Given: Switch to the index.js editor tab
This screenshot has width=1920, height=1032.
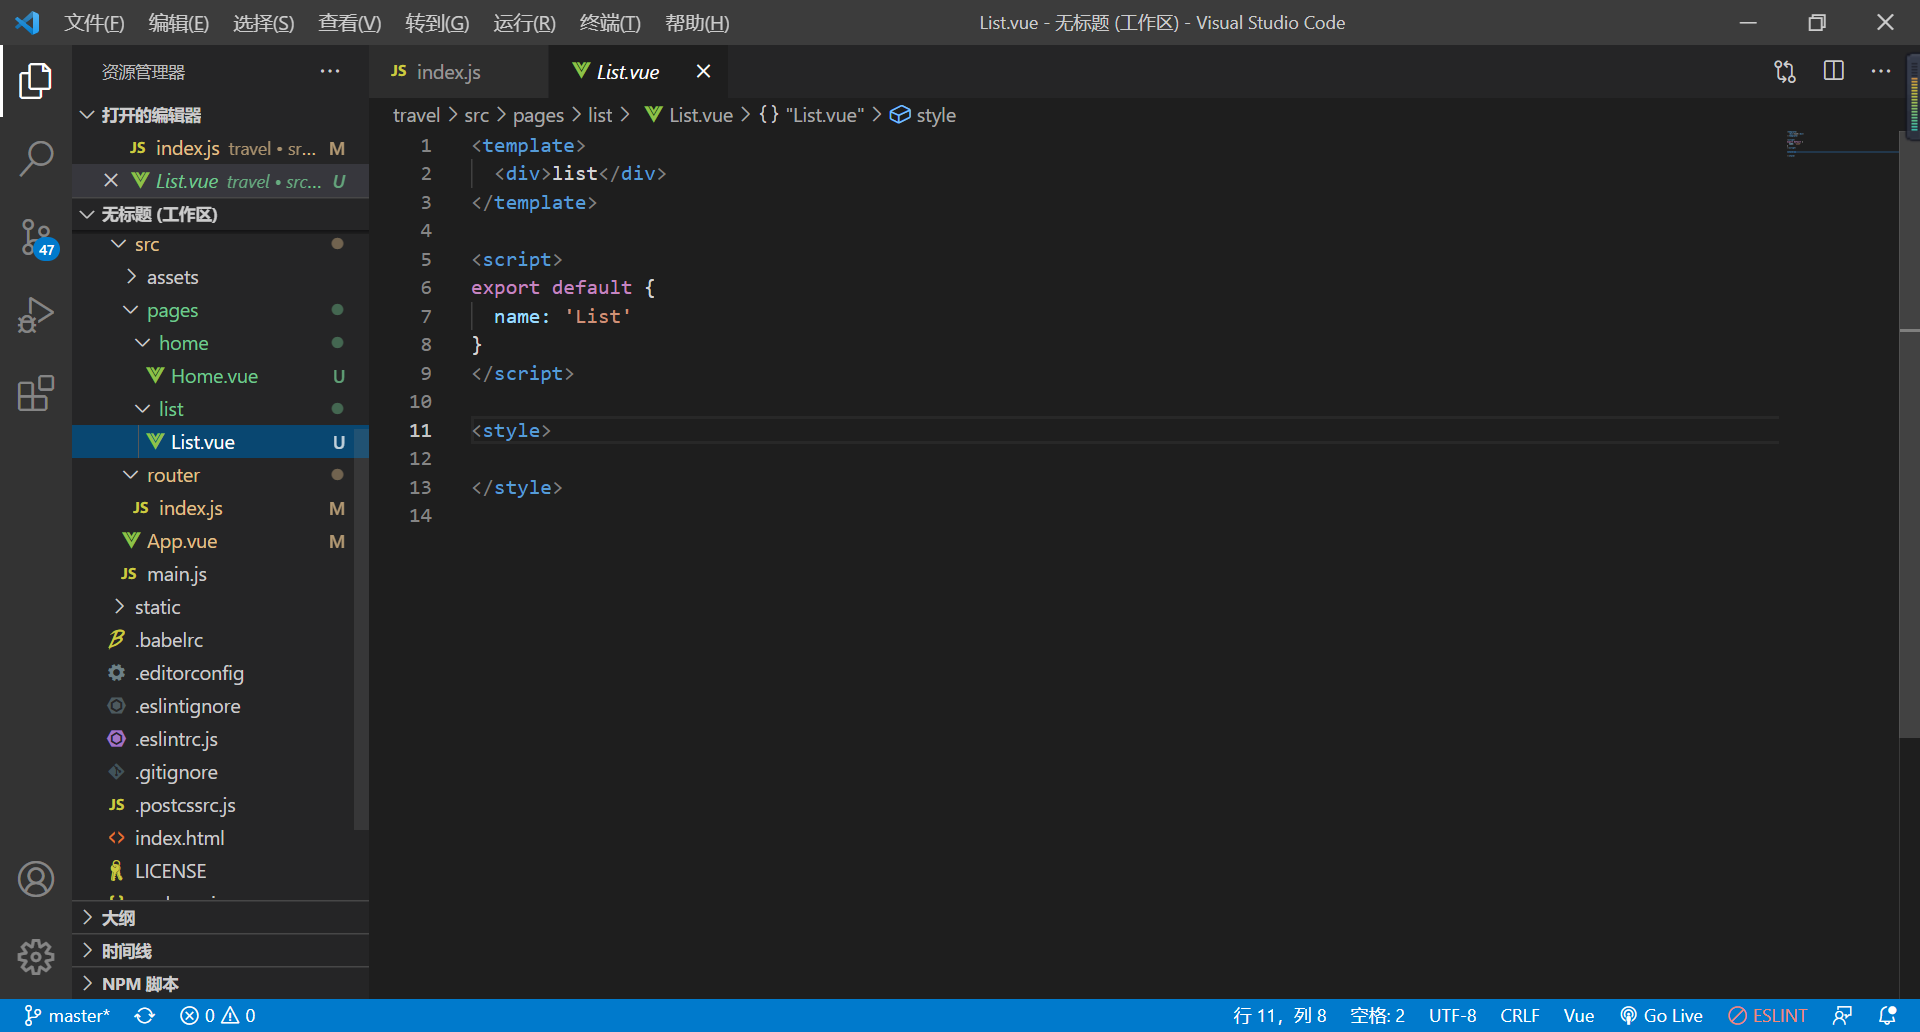Looking at the screenshot, I should (x=459, y=71).
